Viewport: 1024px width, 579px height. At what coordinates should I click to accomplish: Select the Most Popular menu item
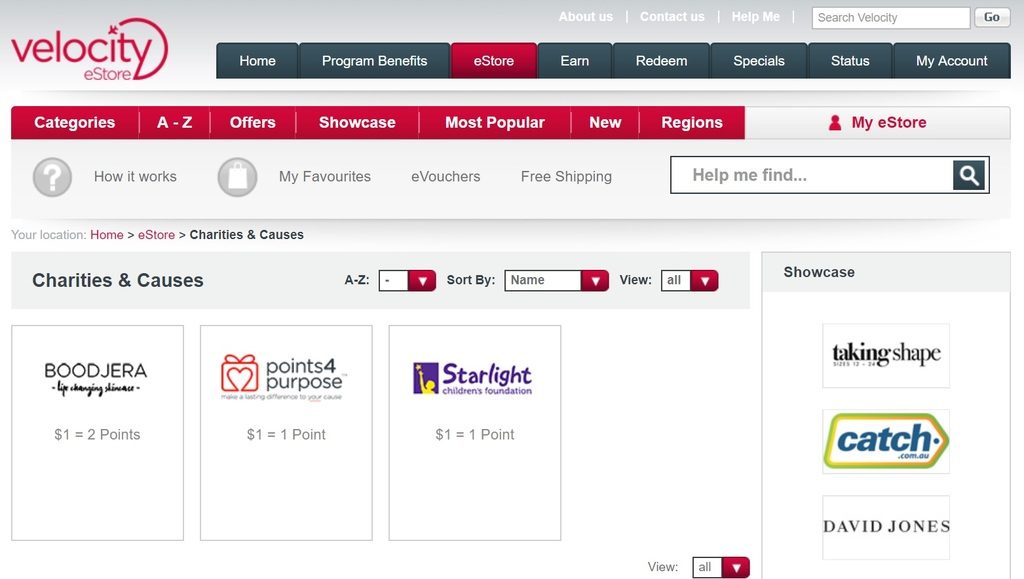point(495,123)
